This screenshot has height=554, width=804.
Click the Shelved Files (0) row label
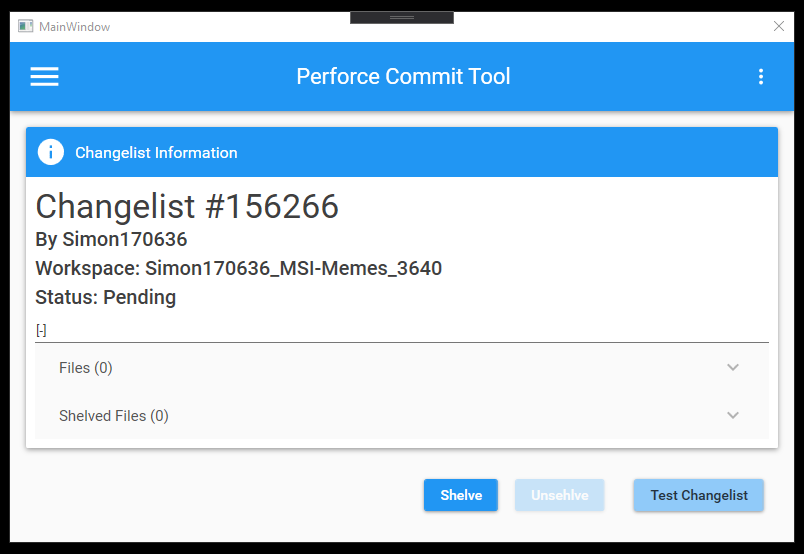pos(114,416)
